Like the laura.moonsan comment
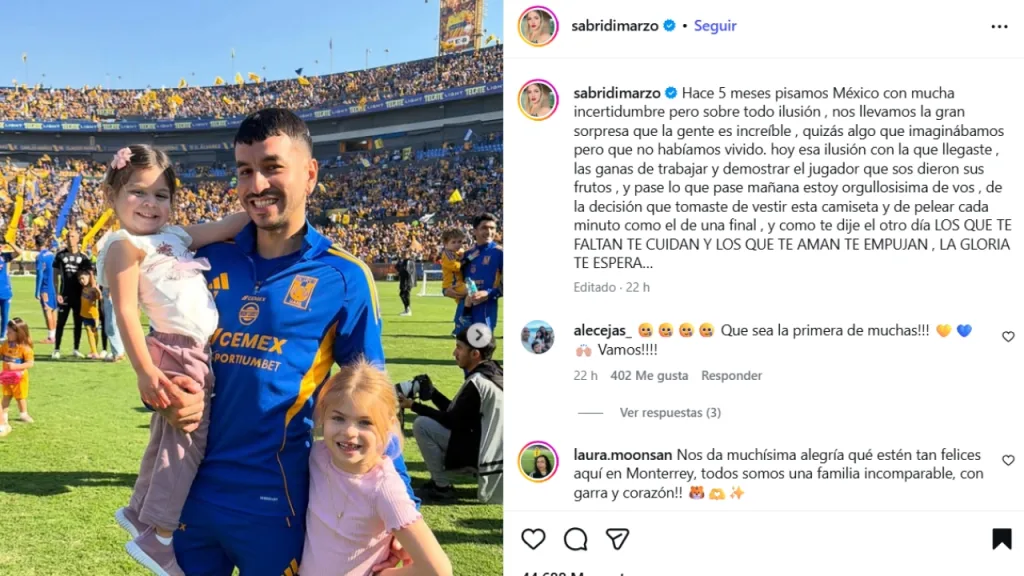Image resolution: width=1024 pixels, height=576 pixels. [x=1008, y=460]
